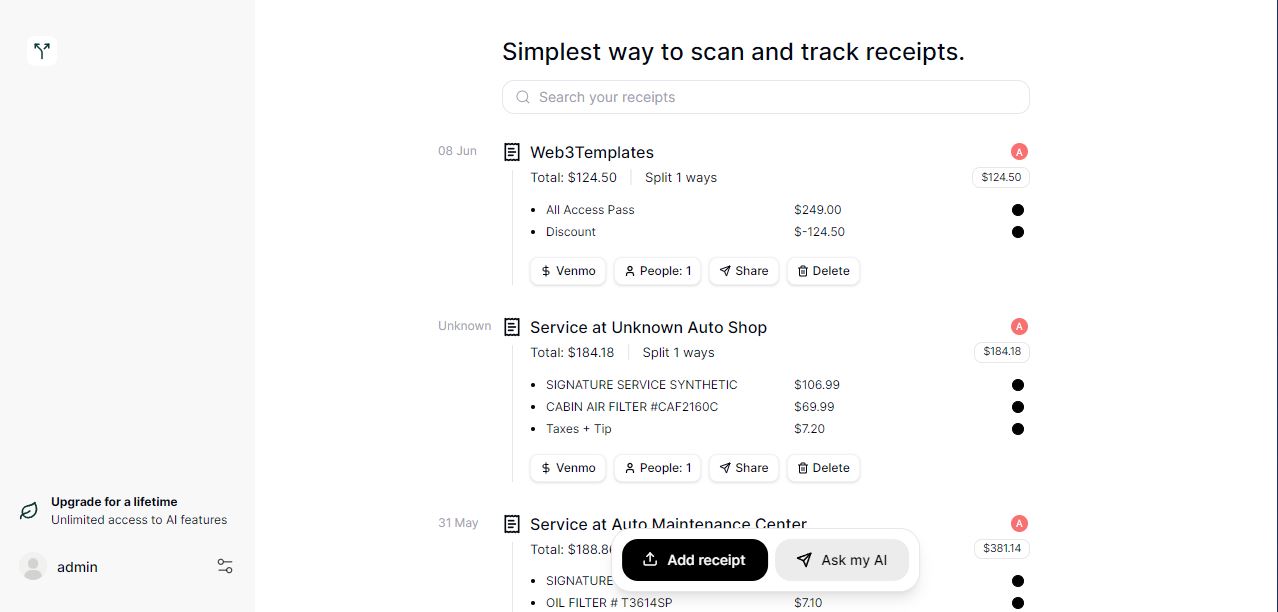Open settings via sliders icon next to admin
This screenshot has width=1278, height=612.
[x=225, y=566]
